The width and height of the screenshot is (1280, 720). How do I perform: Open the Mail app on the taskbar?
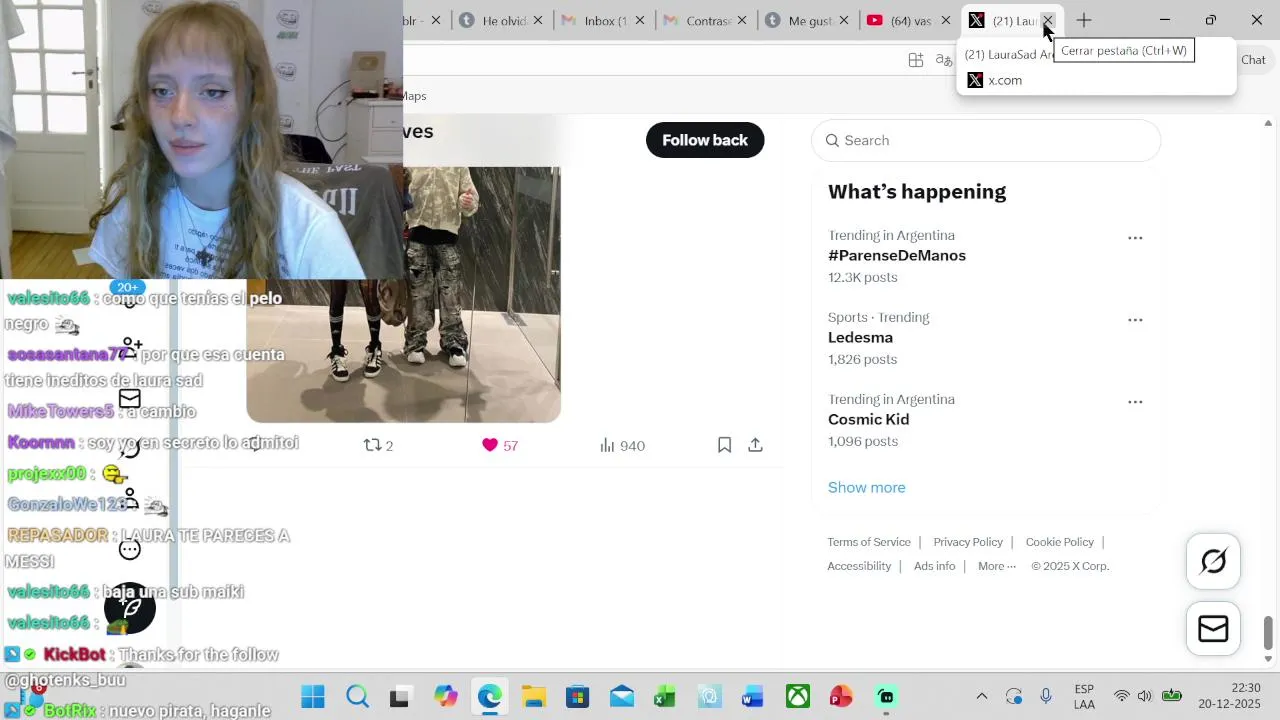[x=621, y=697]
